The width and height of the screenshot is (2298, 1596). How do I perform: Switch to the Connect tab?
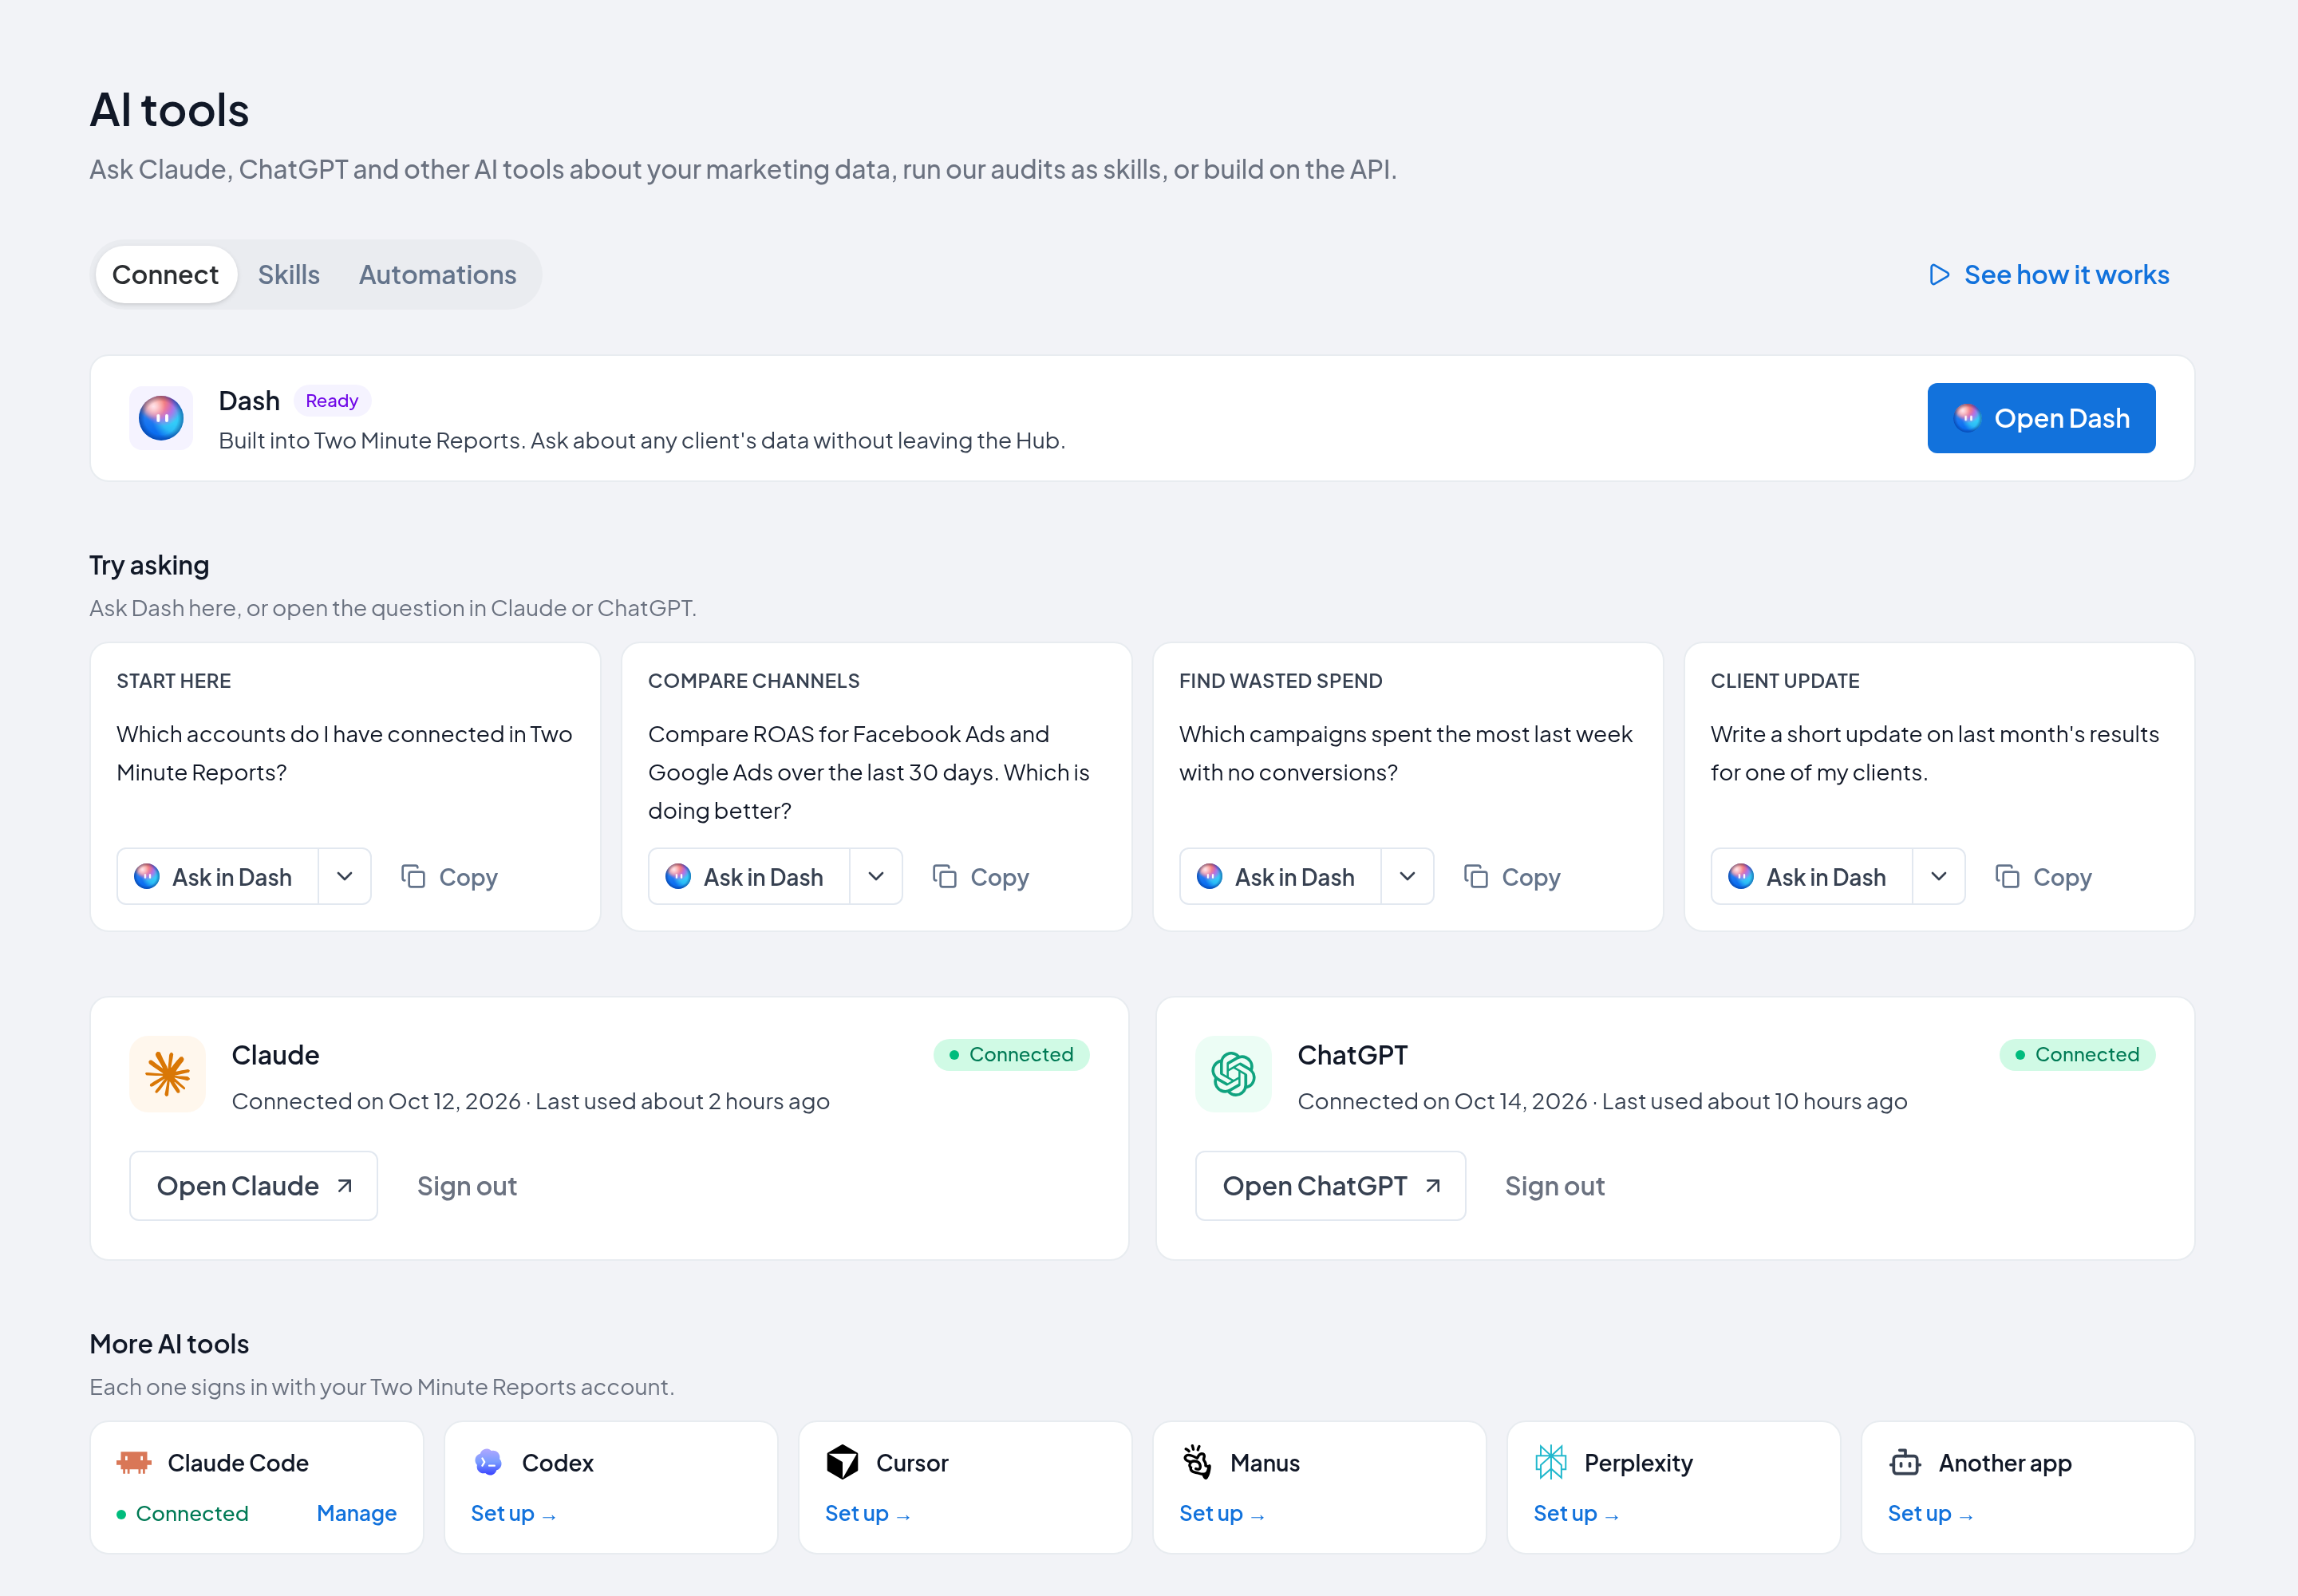[x=165, y=275]
